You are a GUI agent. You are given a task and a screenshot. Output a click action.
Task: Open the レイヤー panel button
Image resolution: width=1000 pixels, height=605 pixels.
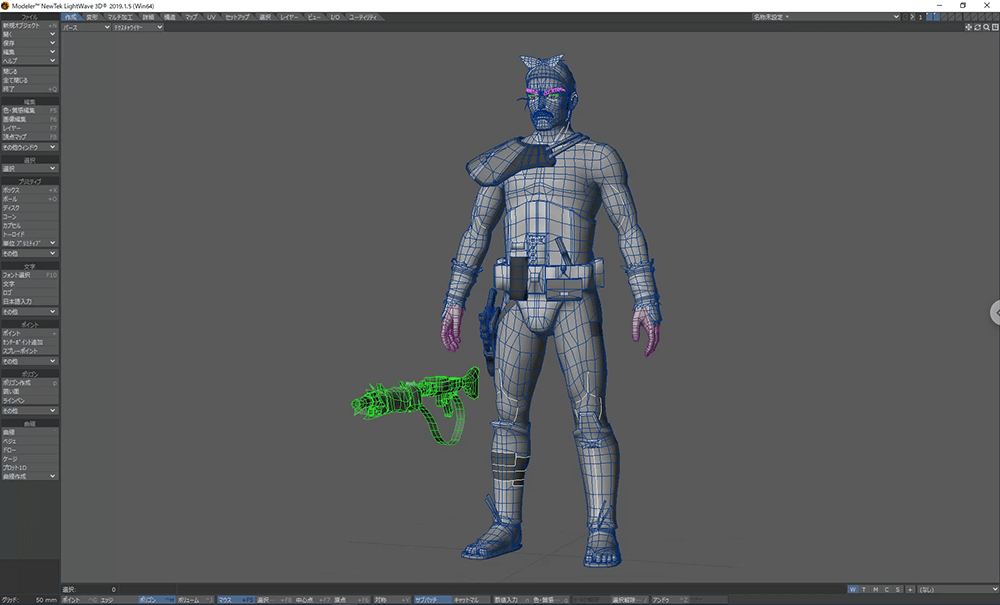tap(29, 128)
